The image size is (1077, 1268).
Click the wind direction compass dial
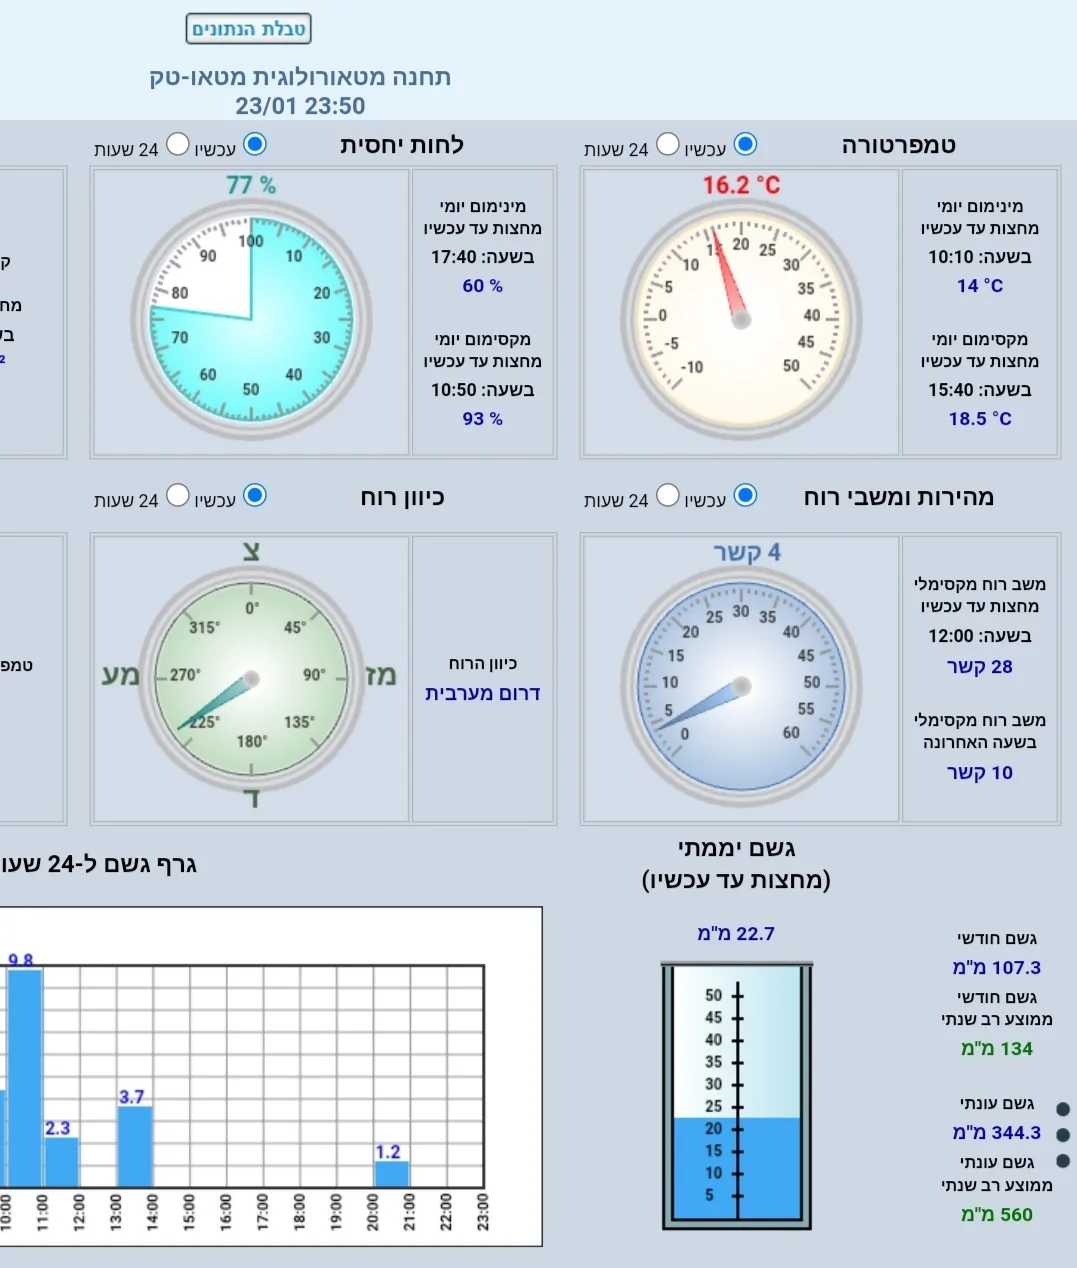(x=251, y=680)
